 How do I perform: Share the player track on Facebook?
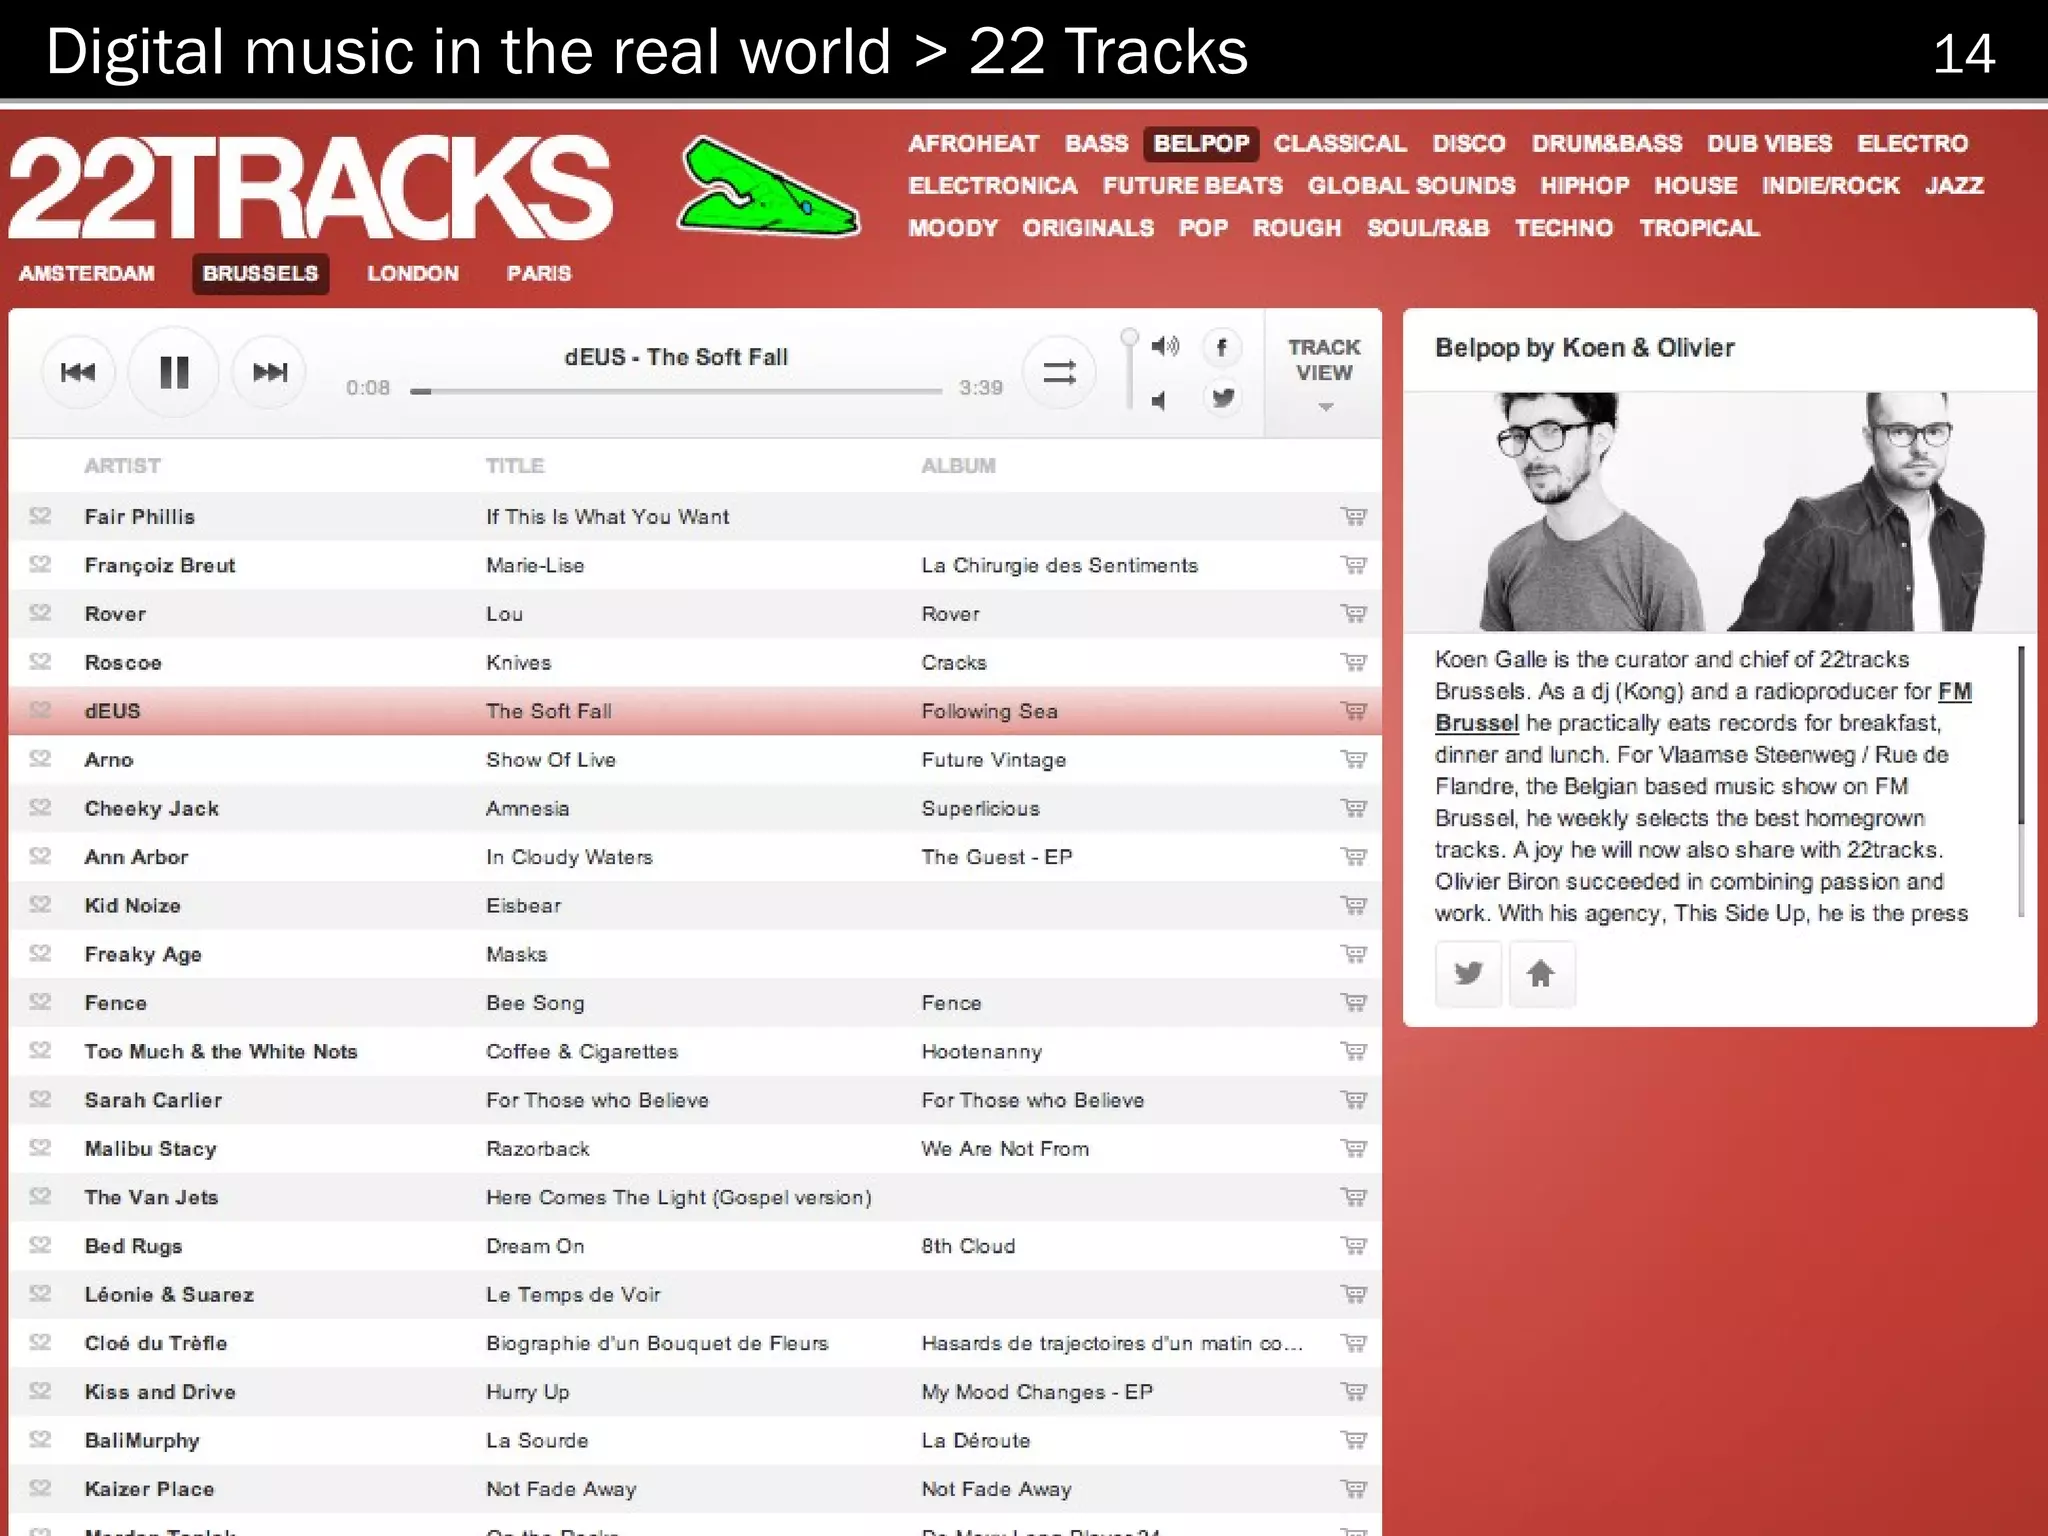click(1222, 347)
